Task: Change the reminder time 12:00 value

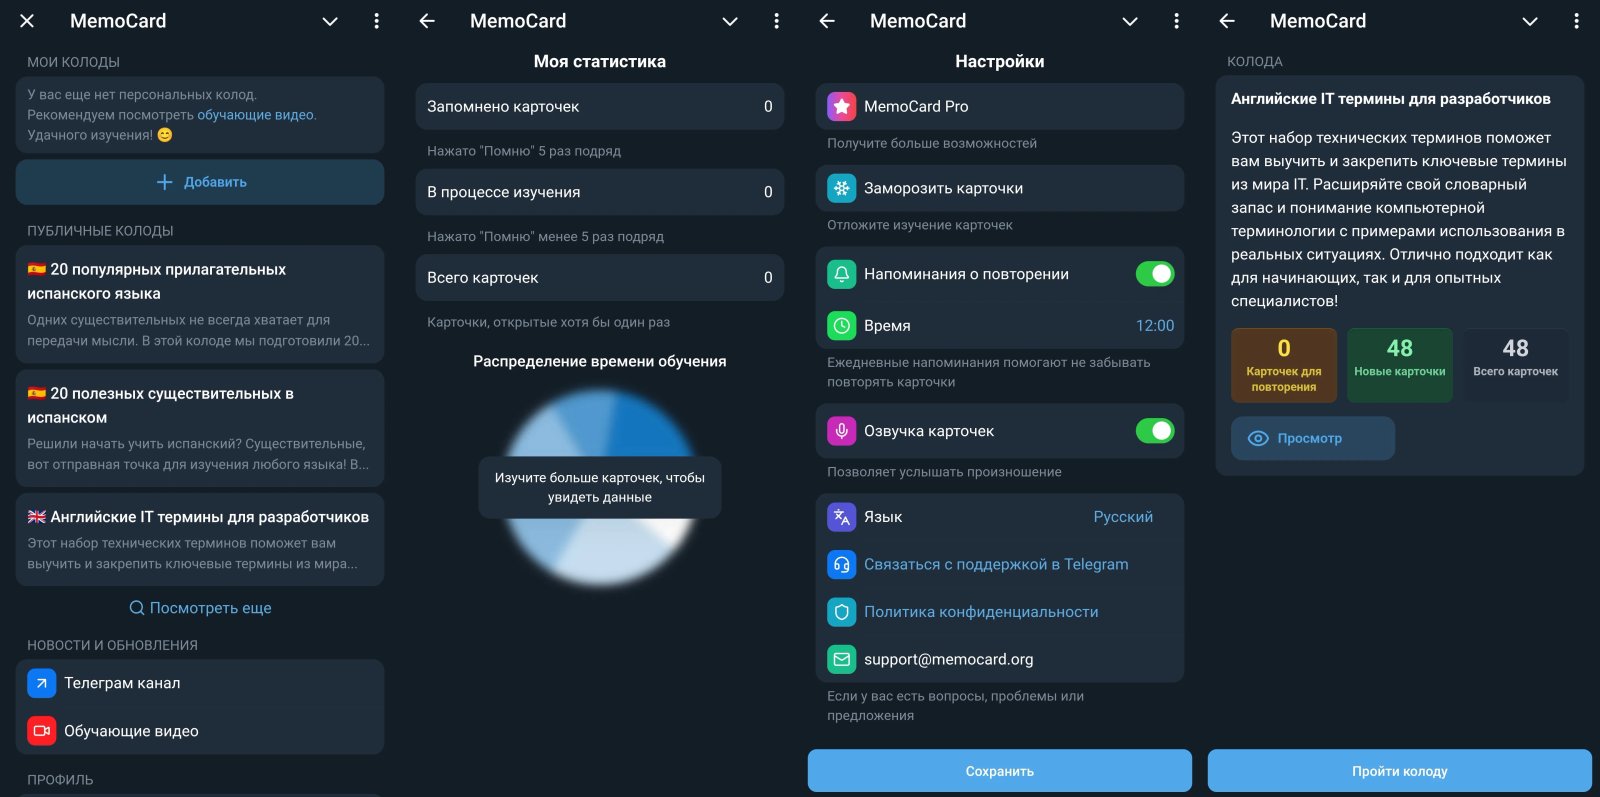Action: pos(1155,325)
